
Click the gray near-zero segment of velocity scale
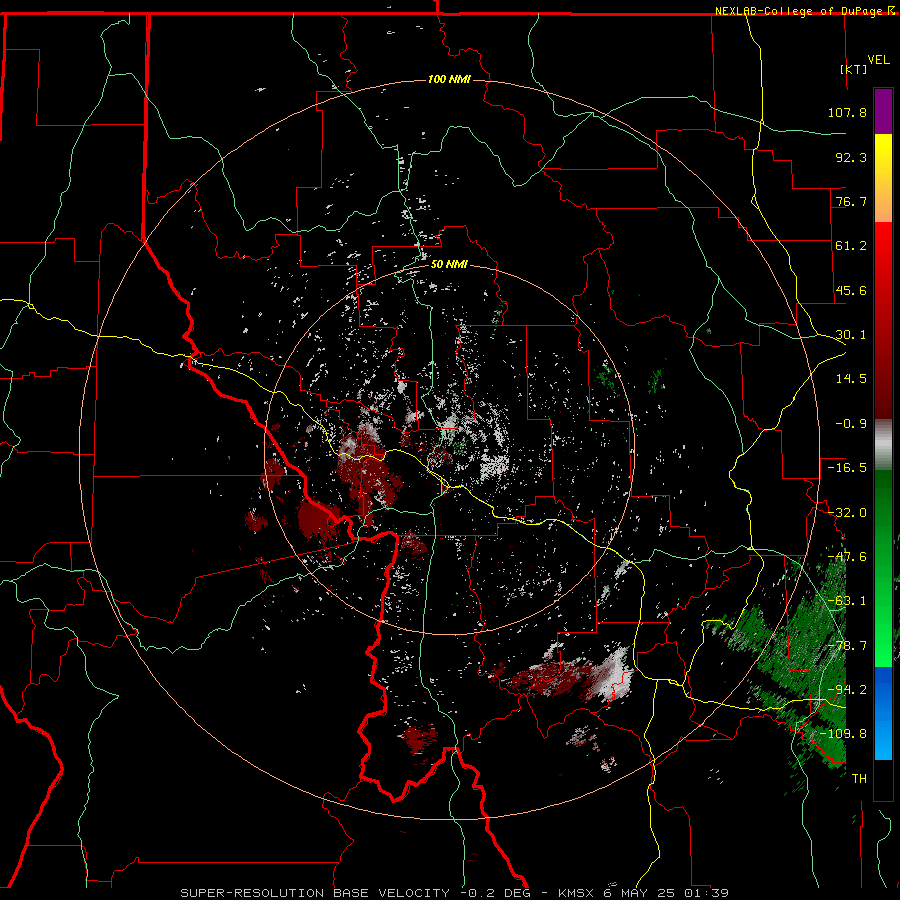(883, 445)
